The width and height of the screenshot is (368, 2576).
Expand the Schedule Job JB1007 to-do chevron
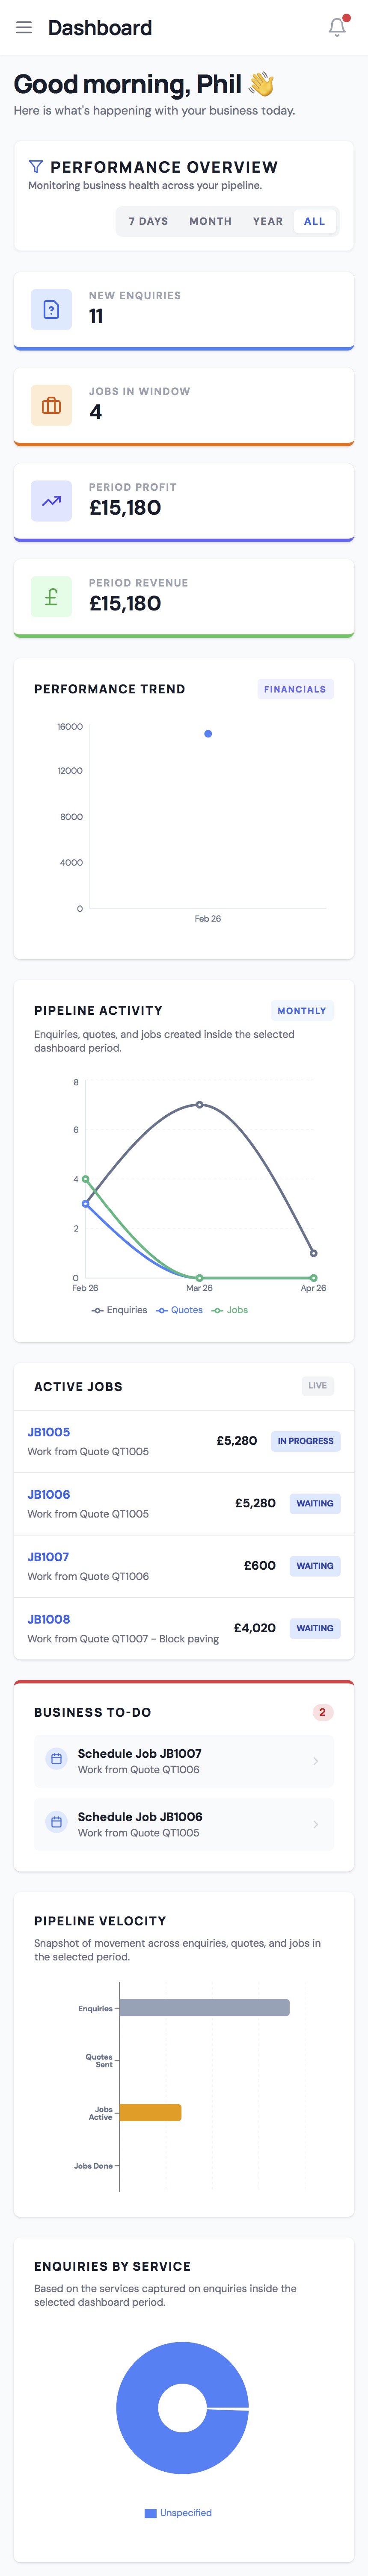316,1761
